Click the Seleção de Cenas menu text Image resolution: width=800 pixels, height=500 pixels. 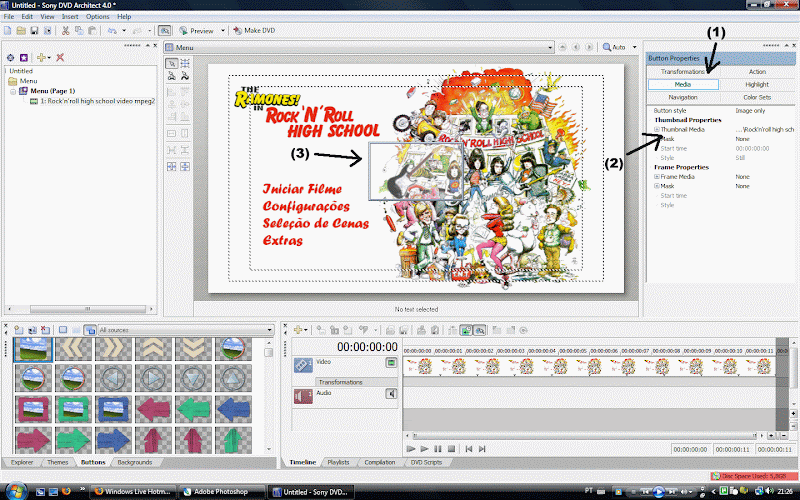click(316, 223)
